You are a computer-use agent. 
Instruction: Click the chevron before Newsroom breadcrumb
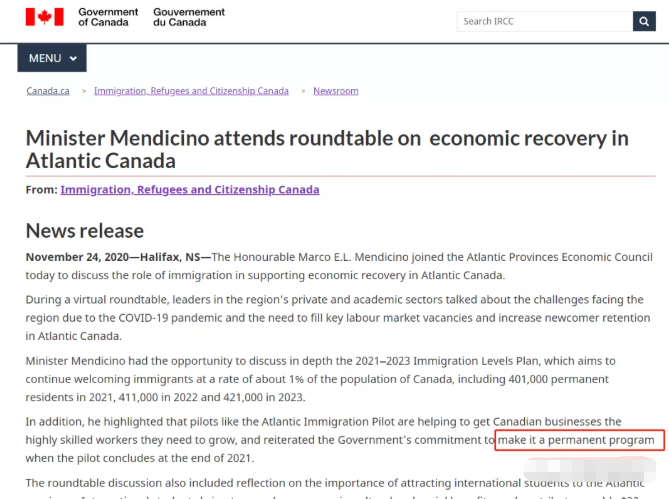(x=300, y=91)
